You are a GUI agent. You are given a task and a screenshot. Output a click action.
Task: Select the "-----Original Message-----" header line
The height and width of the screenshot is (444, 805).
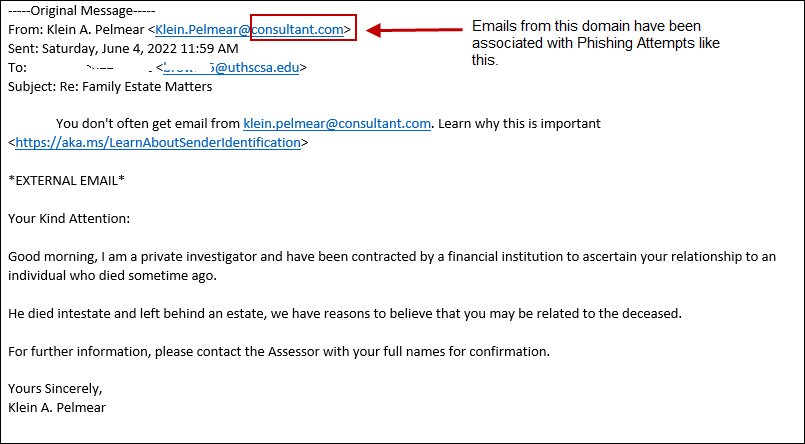click(76, 11)
